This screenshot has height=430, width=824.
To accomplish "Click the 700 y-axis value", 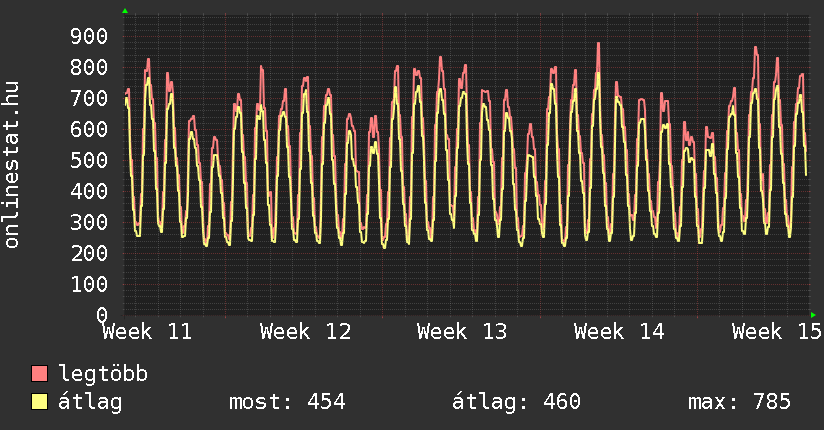I will 90,99.
